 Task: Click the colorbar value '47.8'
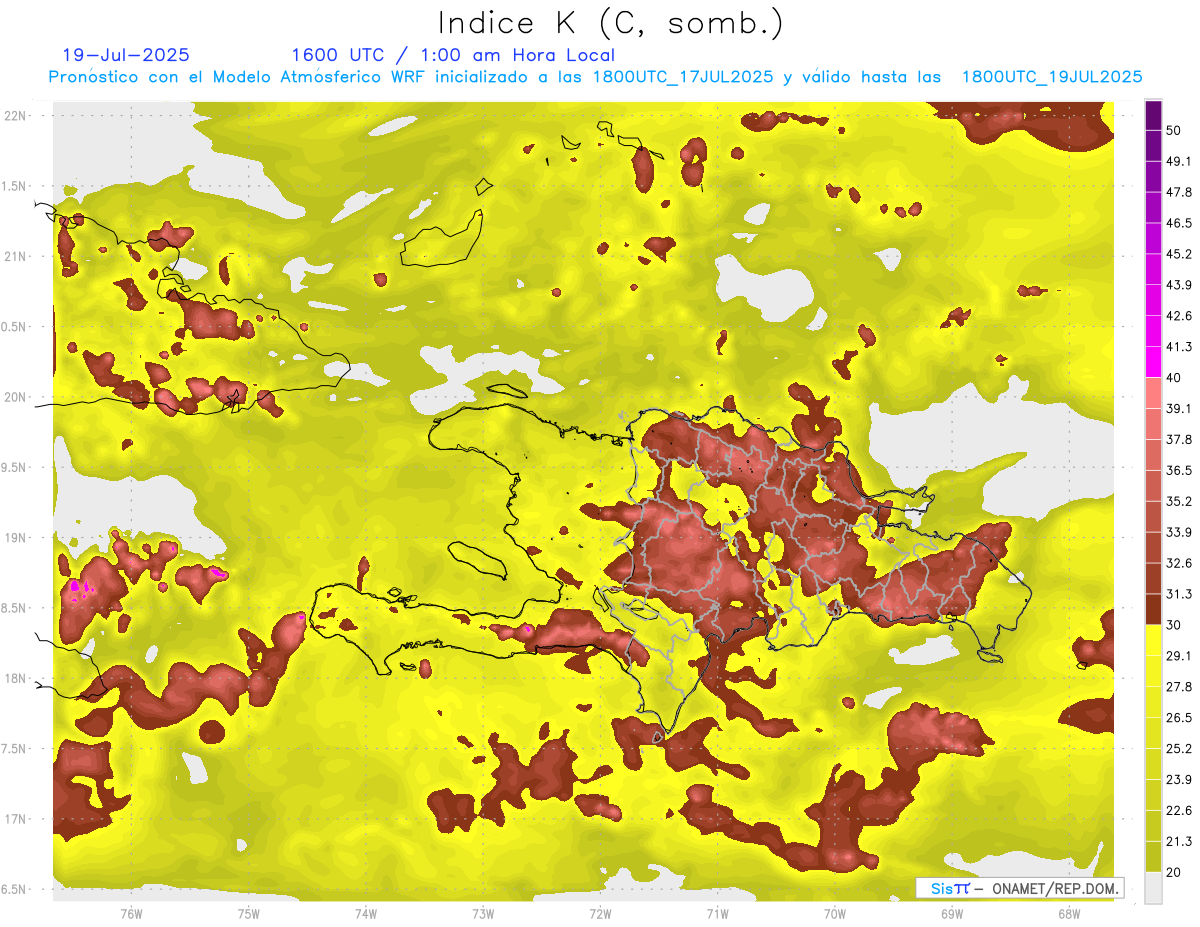point(1178,192)
